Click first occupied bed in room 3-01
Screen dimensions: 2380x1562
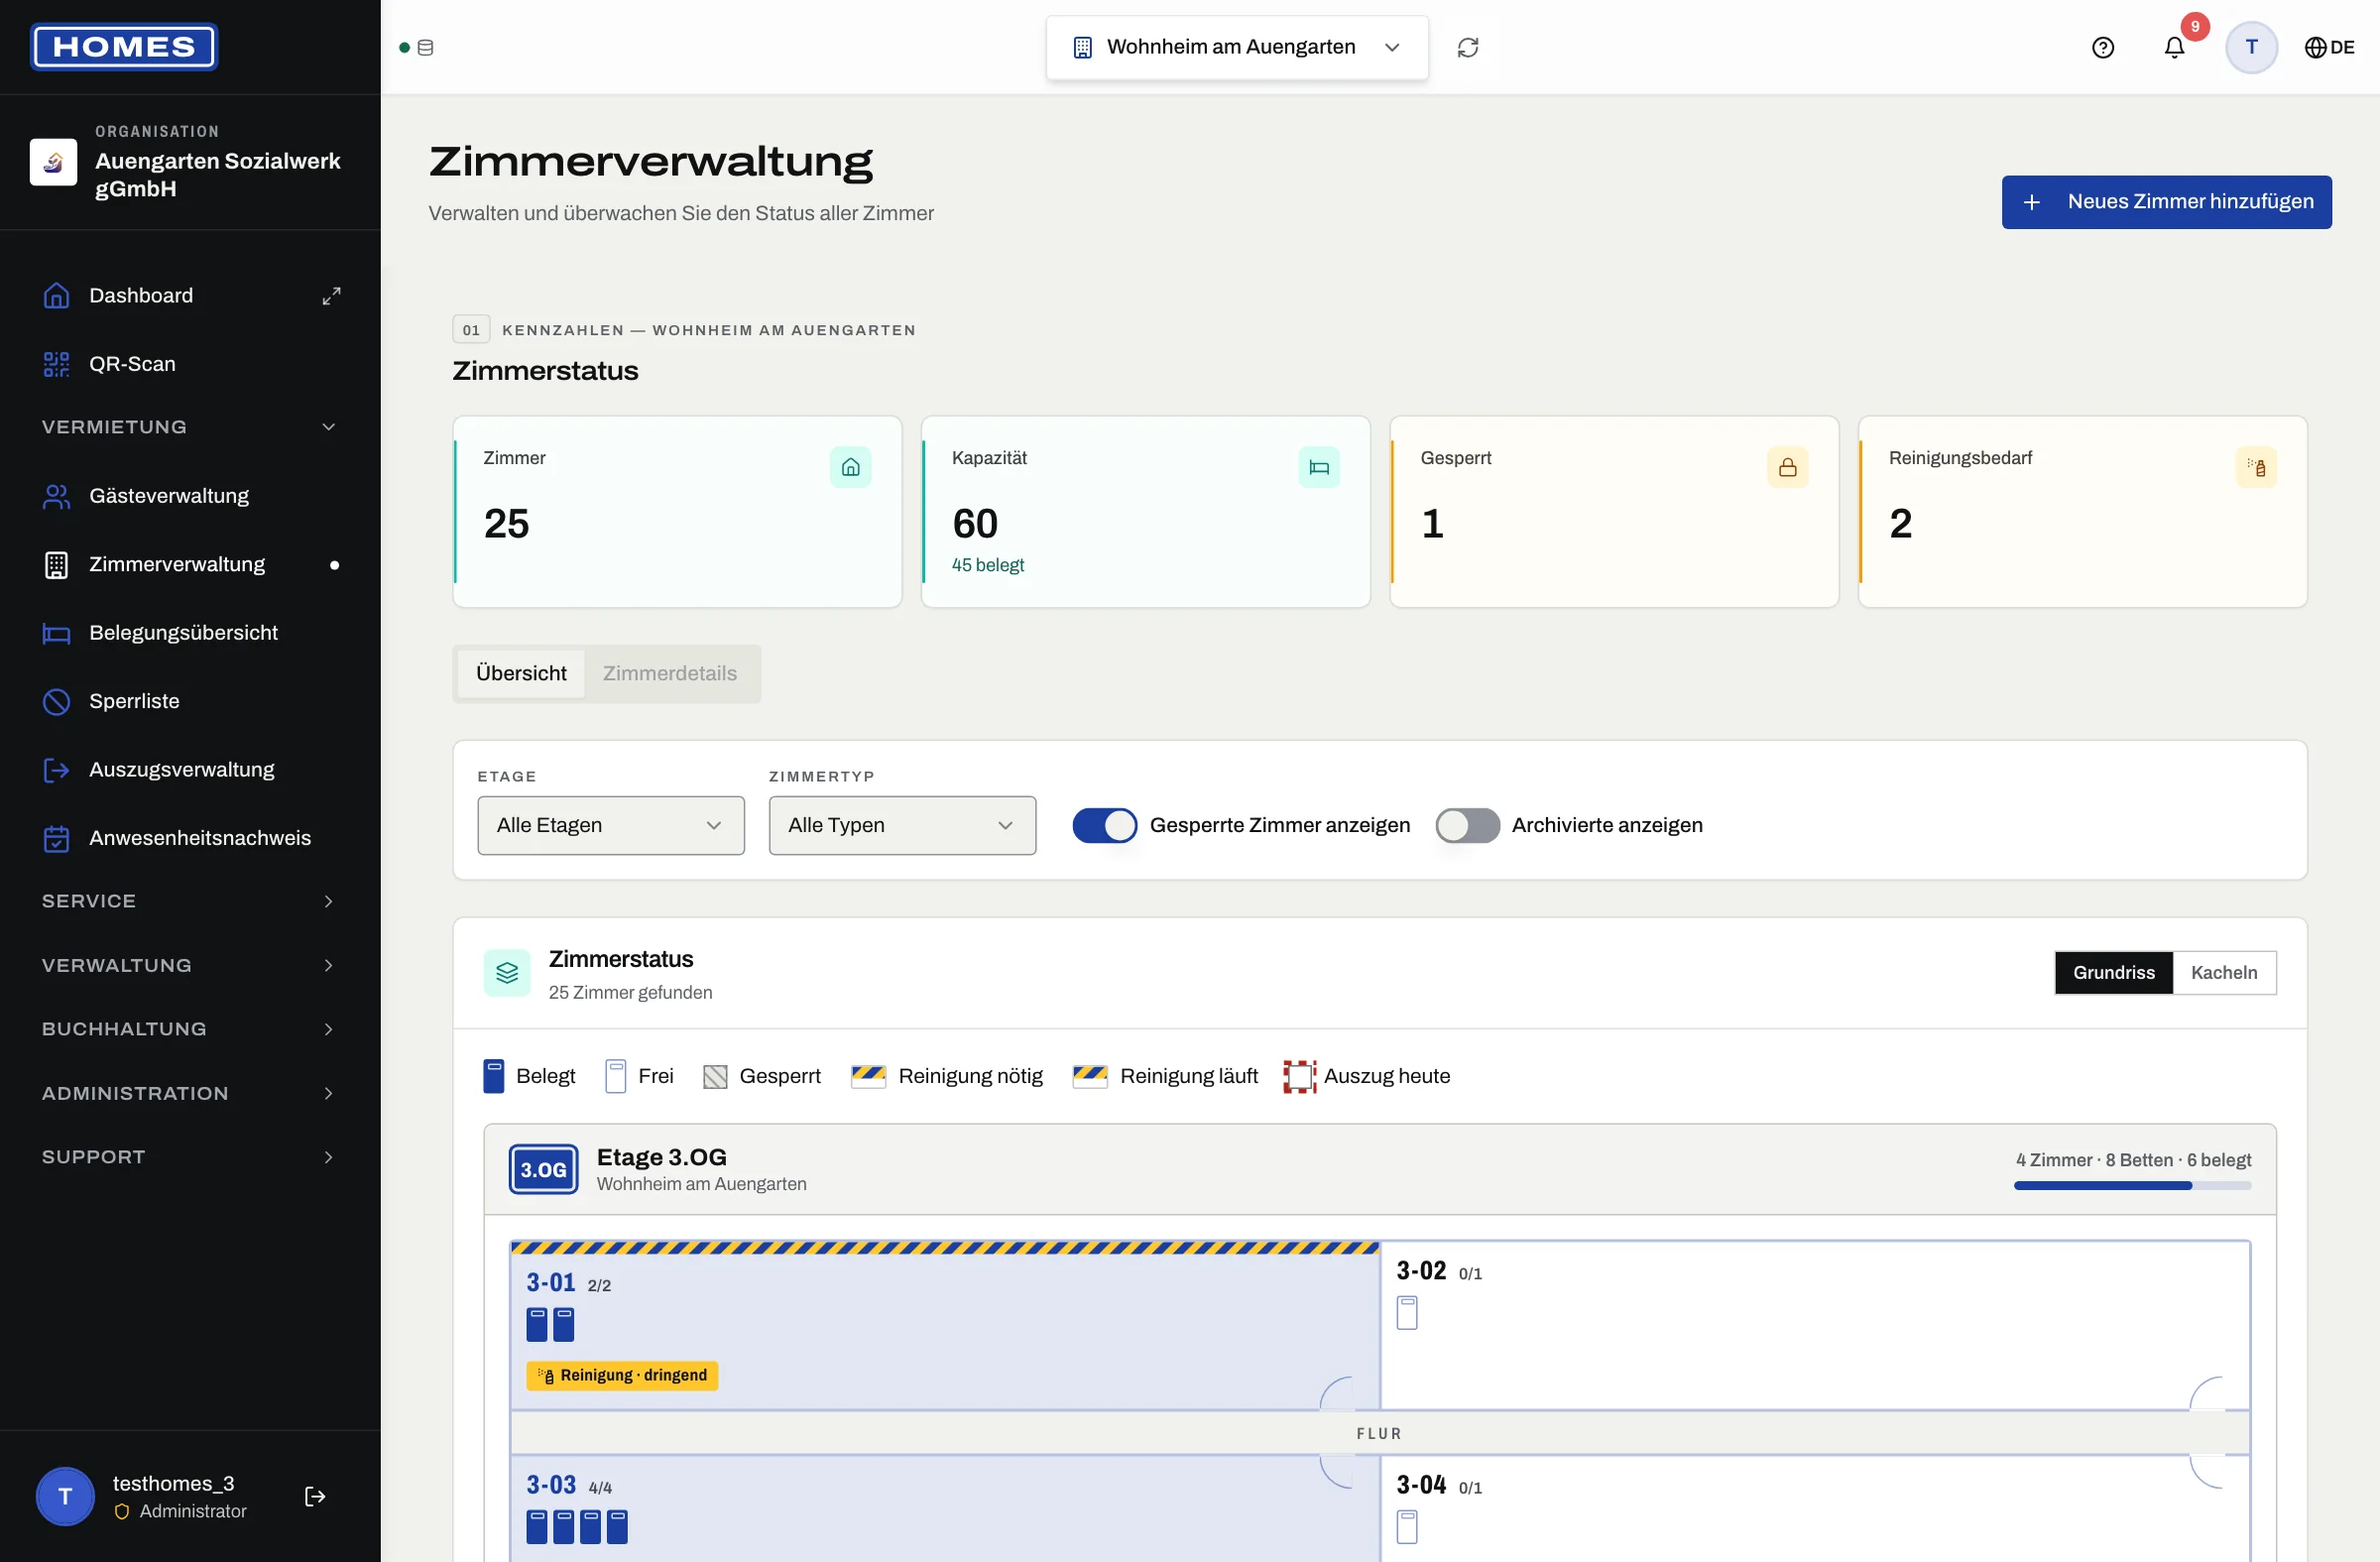click(537, 1325)
